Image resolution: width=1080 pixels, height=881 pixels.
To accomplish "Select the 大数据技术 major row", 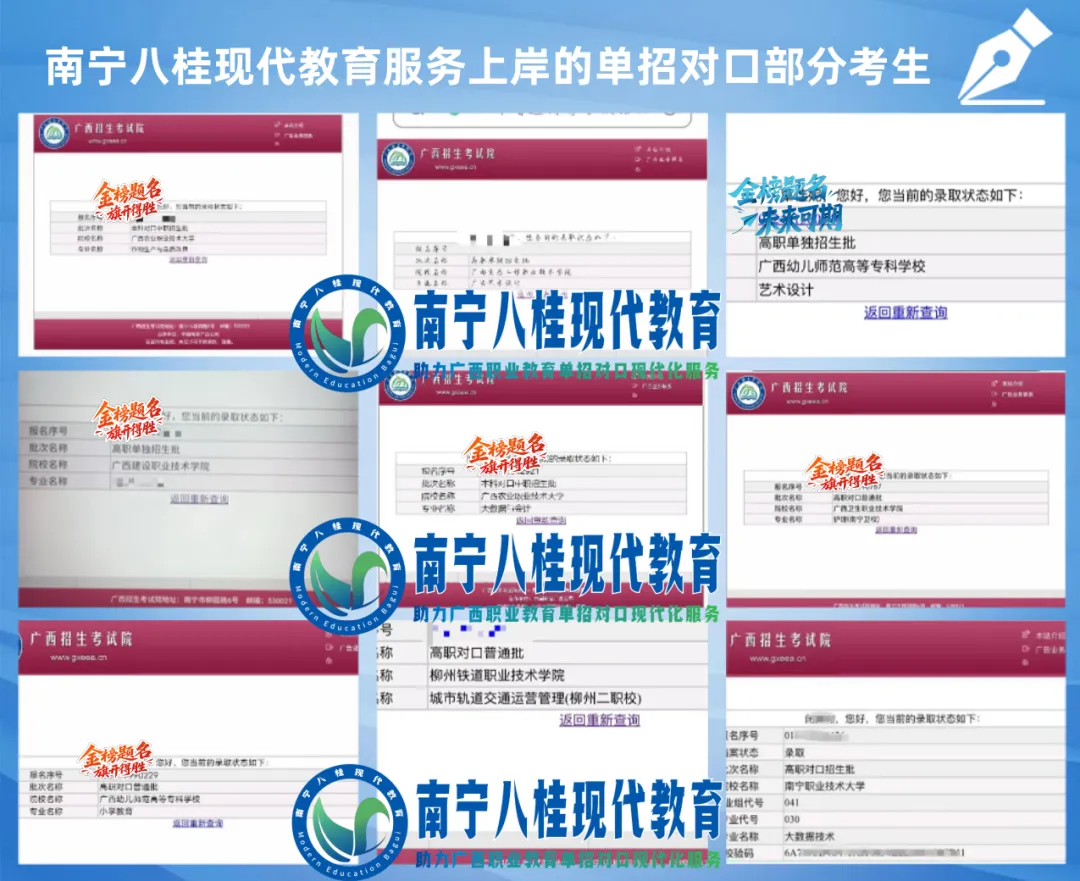I will 897,836.
